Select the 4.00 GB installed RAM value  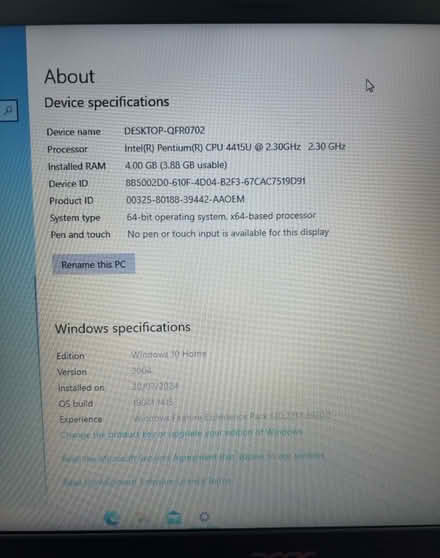(x=176, y=165)
